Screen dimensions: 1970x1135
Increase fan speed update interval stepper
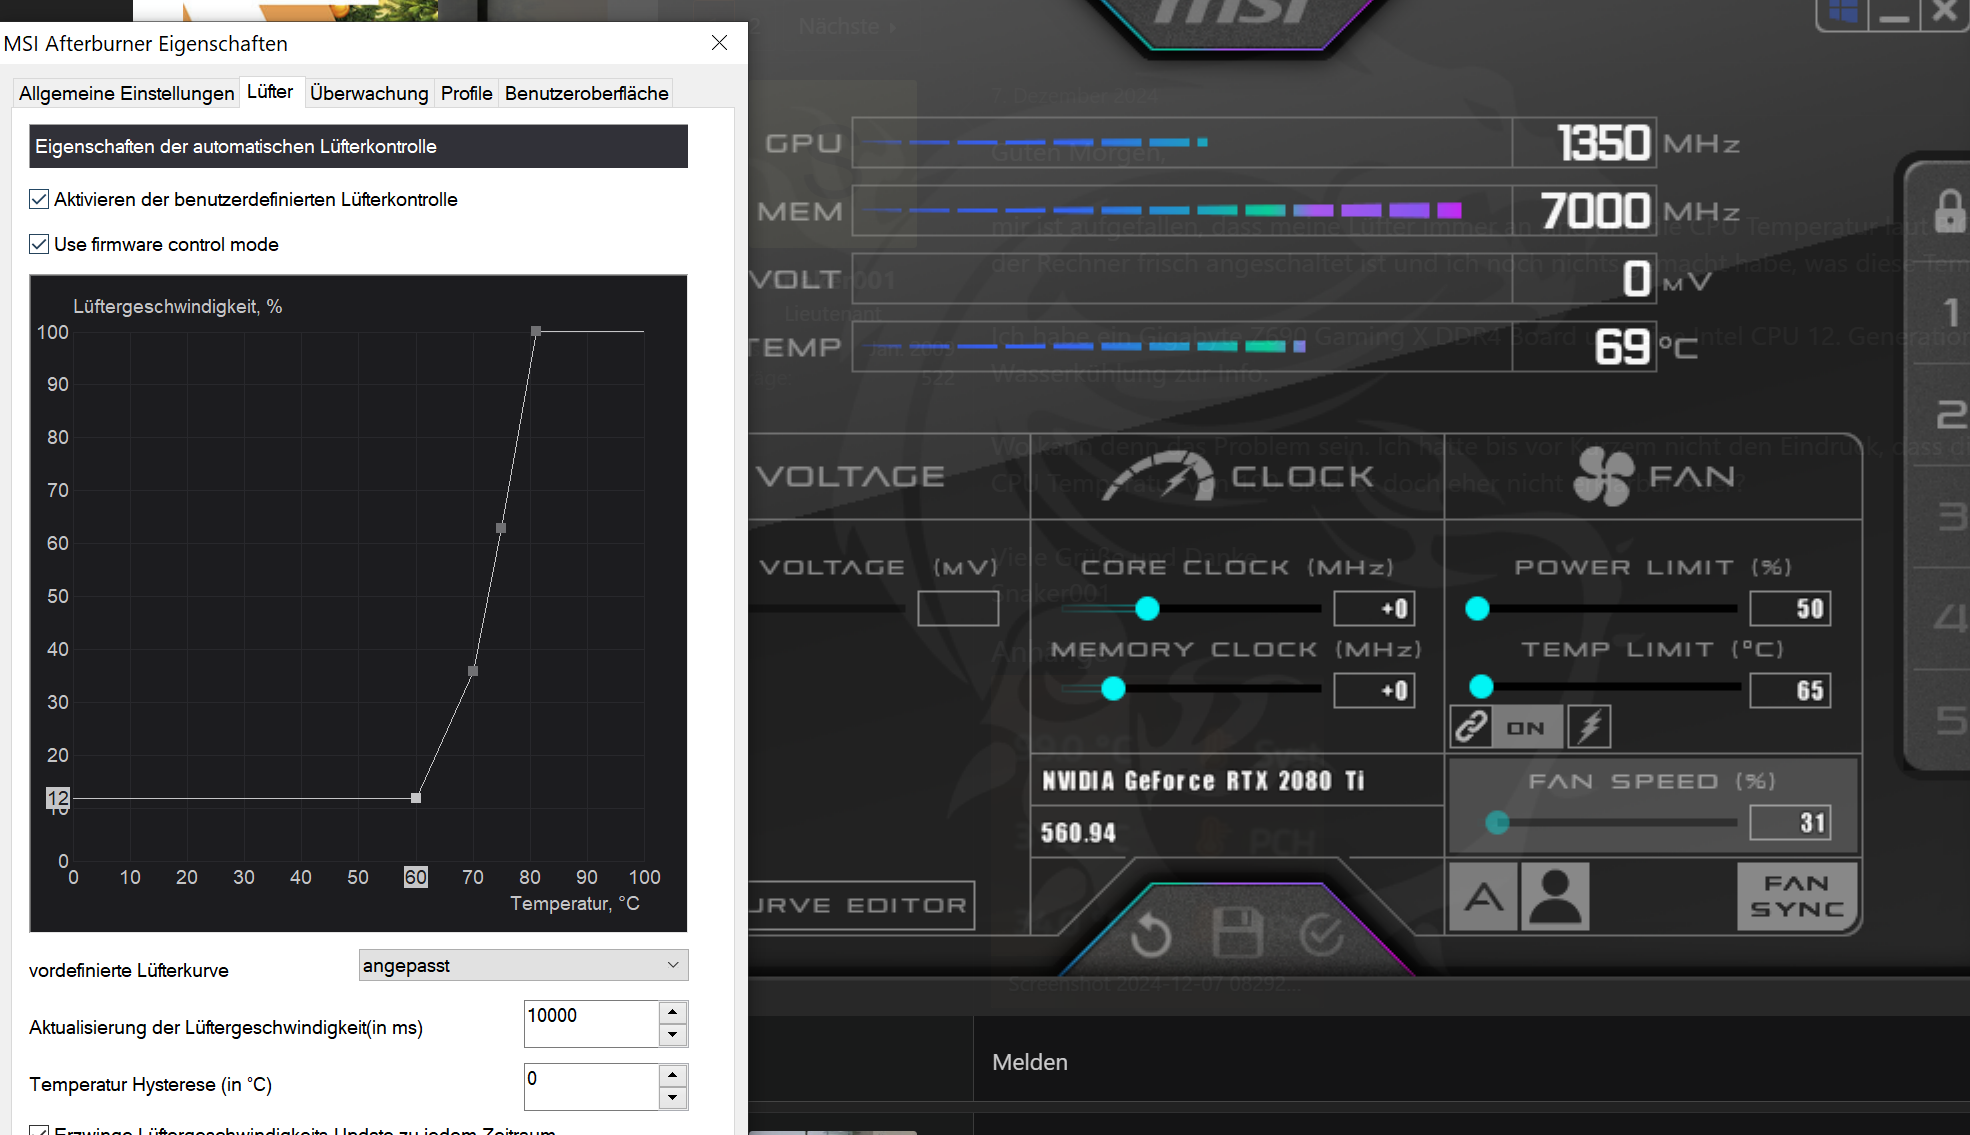pyautogui.click(x=673, y=1012)
